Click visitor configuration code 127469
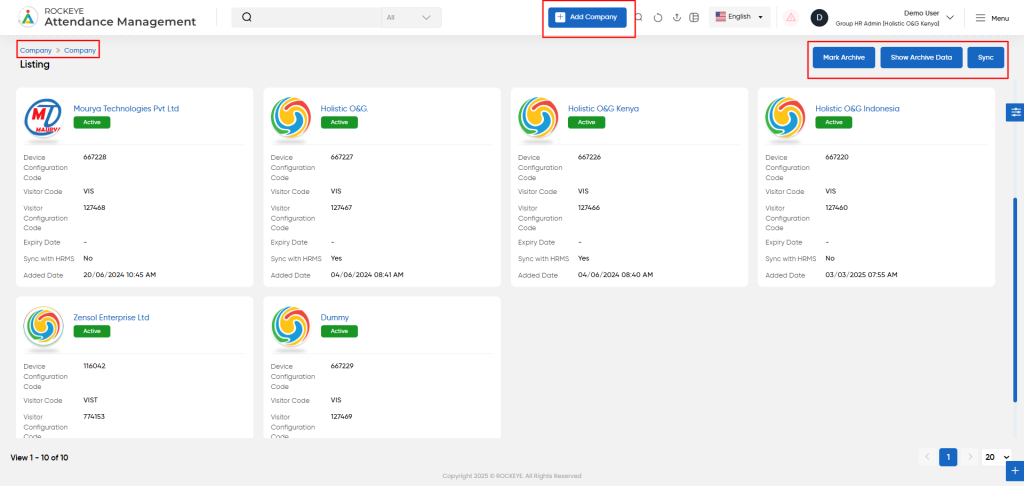Viewport: 1024px width, 486px height. pyautogui.click(x=342, y=417)
